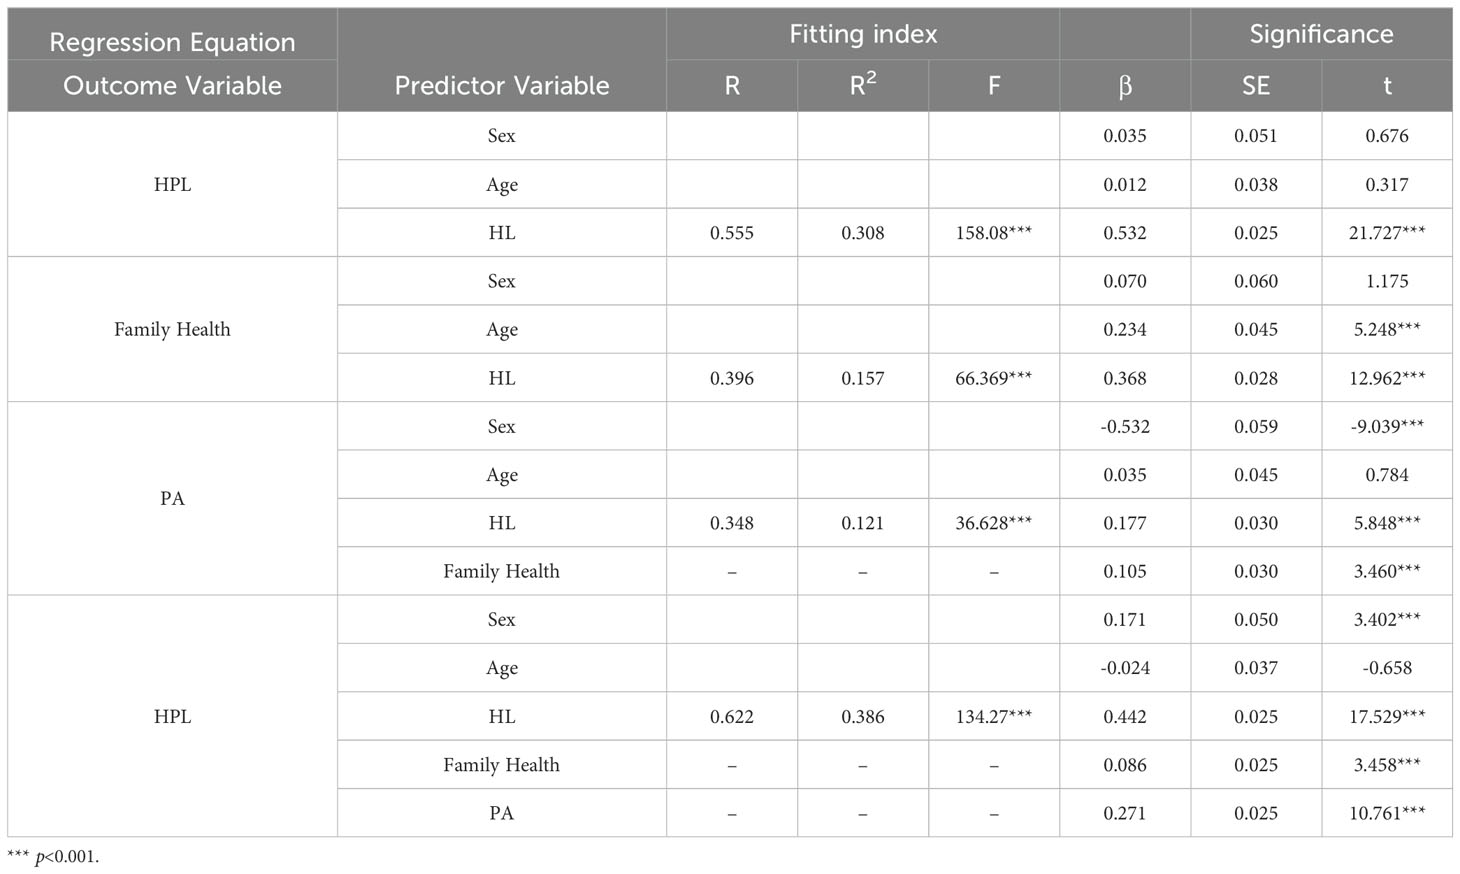Click the PA outcome variable cell
Viewport: 1460px width, 874px height.
click(172, 498)
